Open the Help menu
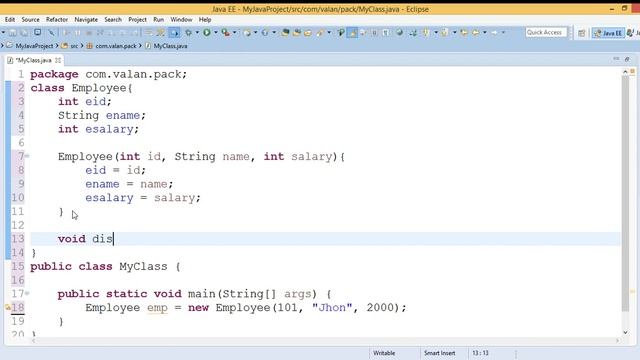640x360 pixels. 205,19
